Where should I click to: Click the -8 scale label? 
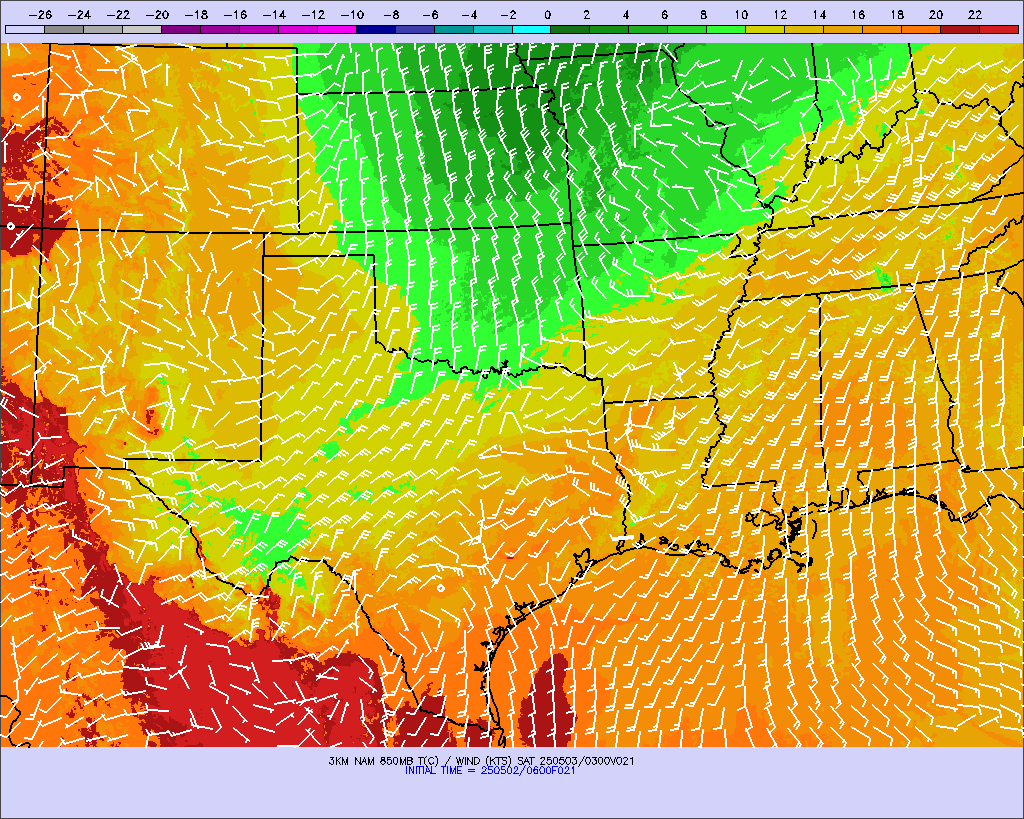[x=391, y=14]
